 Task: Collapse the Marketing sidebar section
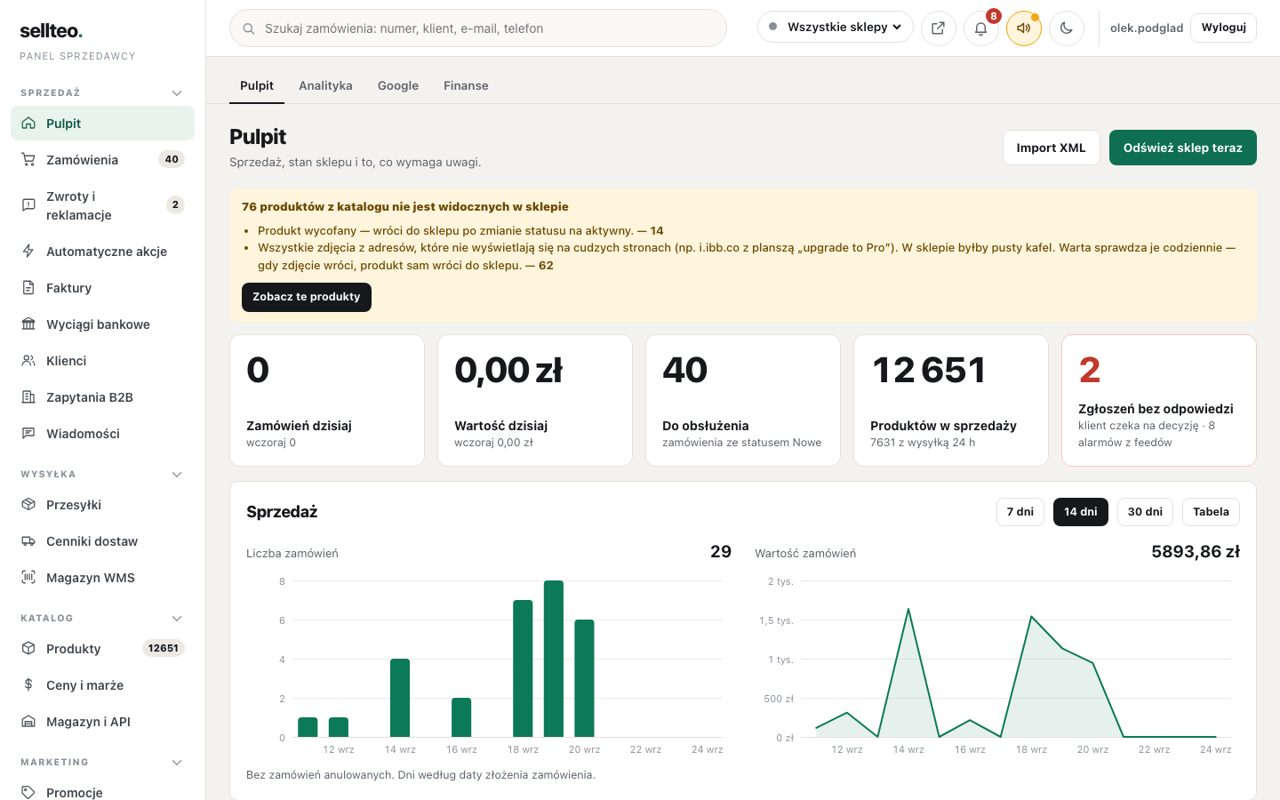[177, 762]
